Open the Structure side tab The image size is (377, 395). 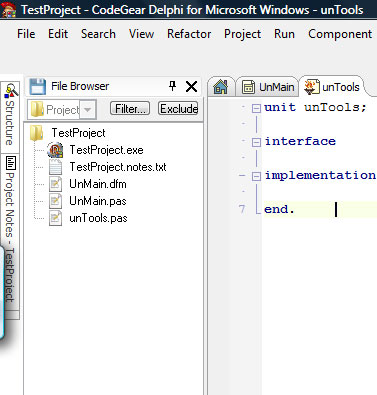10,117
